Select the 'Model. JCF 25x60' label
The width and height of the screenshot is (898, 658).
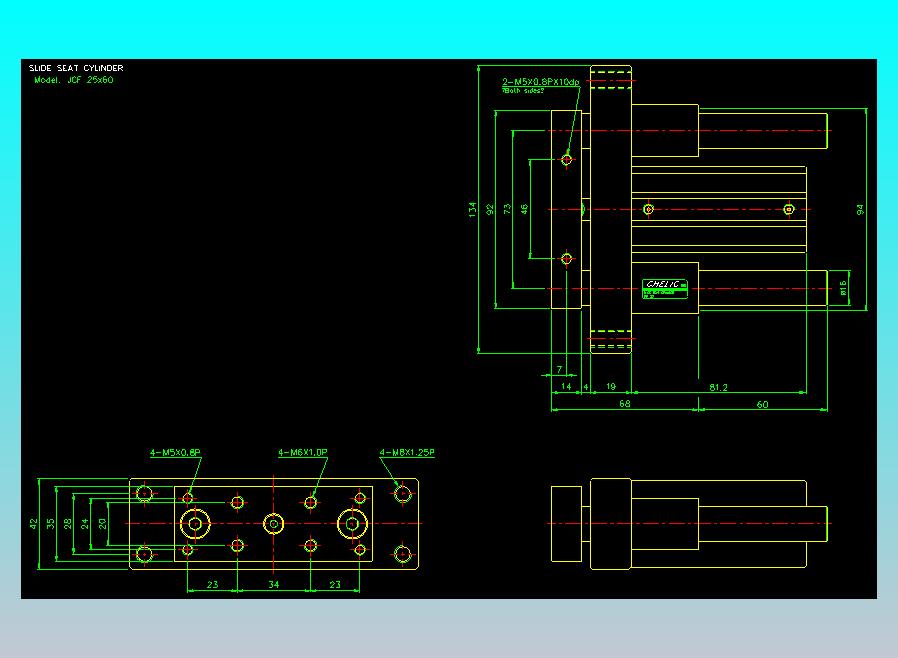tap(74, 80)
